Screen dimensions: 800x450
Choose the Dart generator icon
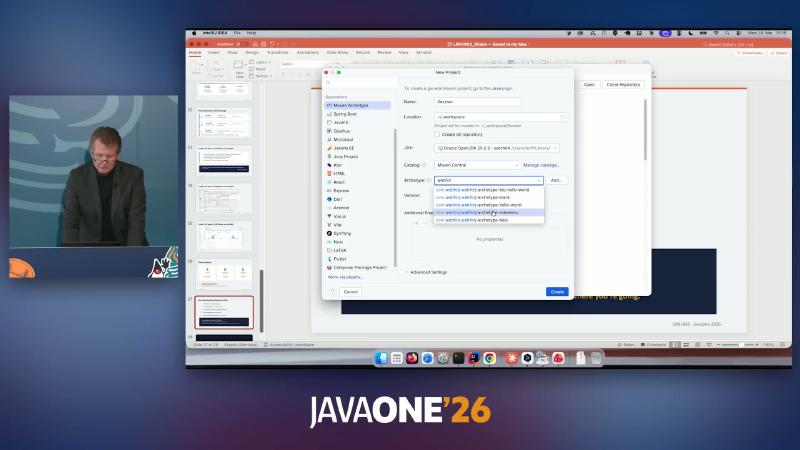[329, 199]
